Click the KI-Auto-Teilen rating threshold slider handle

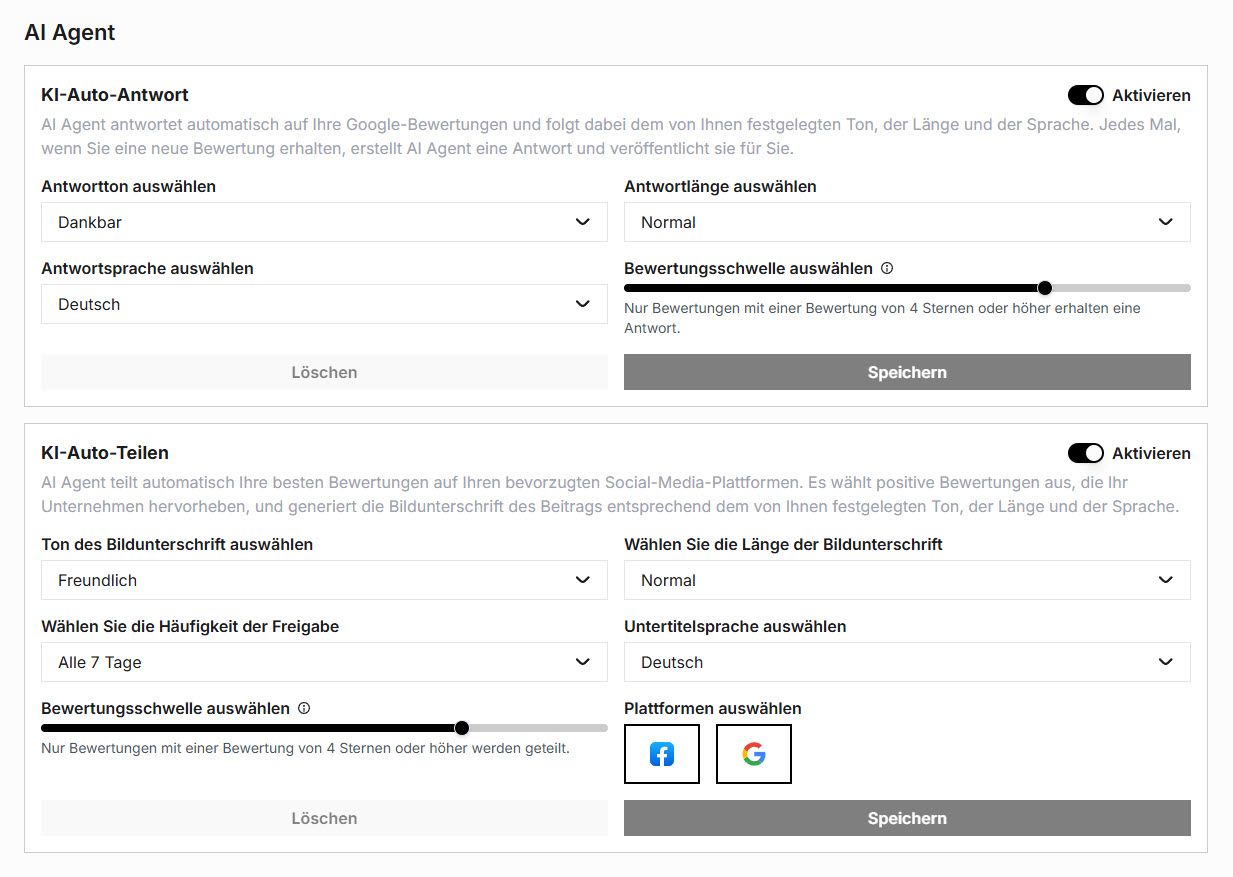(x=462, y=728)
